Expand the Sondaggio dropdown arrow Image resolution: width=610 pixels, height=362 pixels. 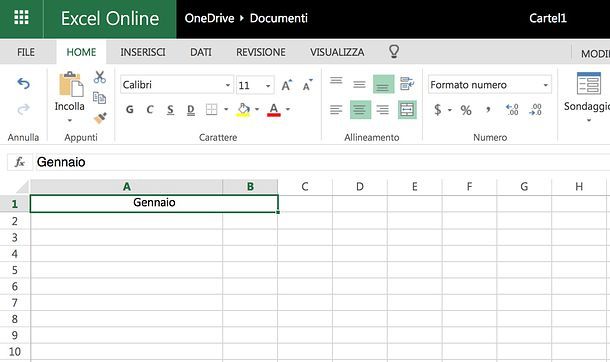[589, 120]
